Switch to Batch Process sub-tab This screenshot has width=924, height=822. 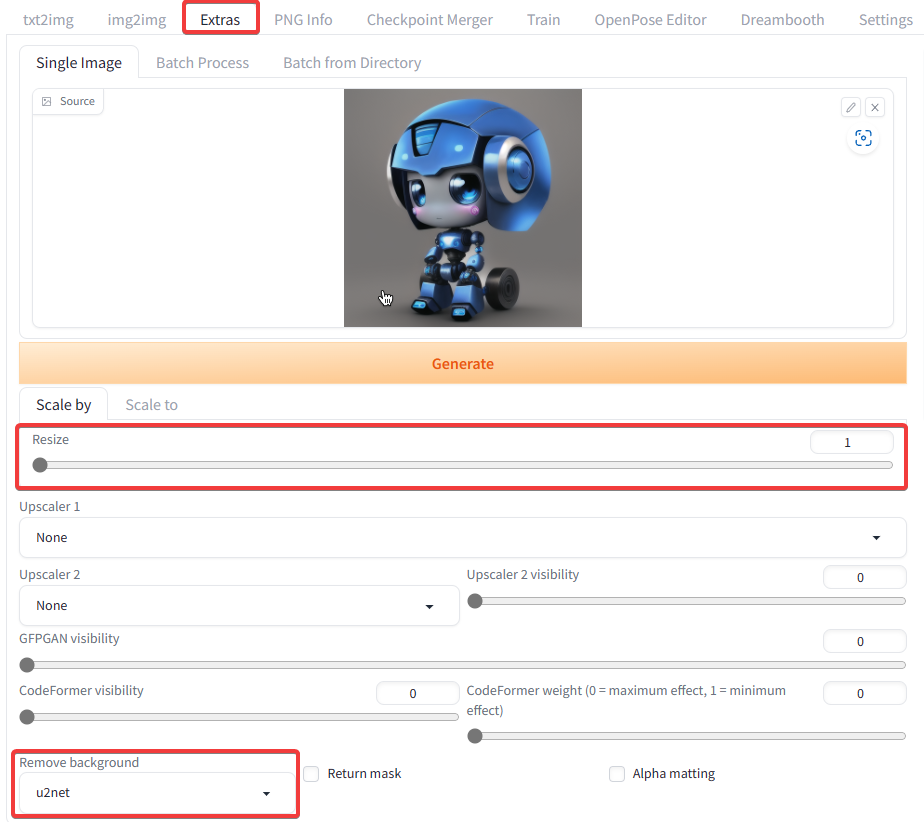coord(202,62)
